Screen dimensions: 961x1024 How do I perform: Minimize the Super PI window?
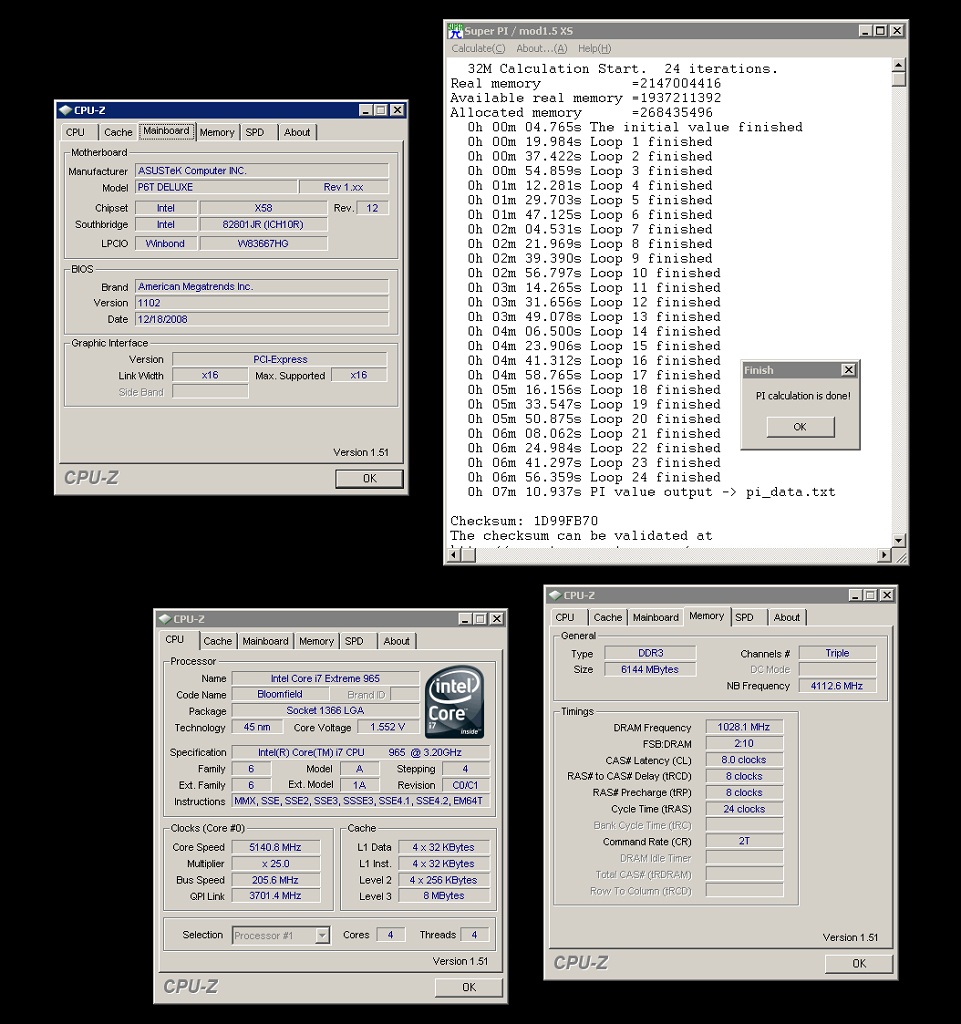pos(865,30)
